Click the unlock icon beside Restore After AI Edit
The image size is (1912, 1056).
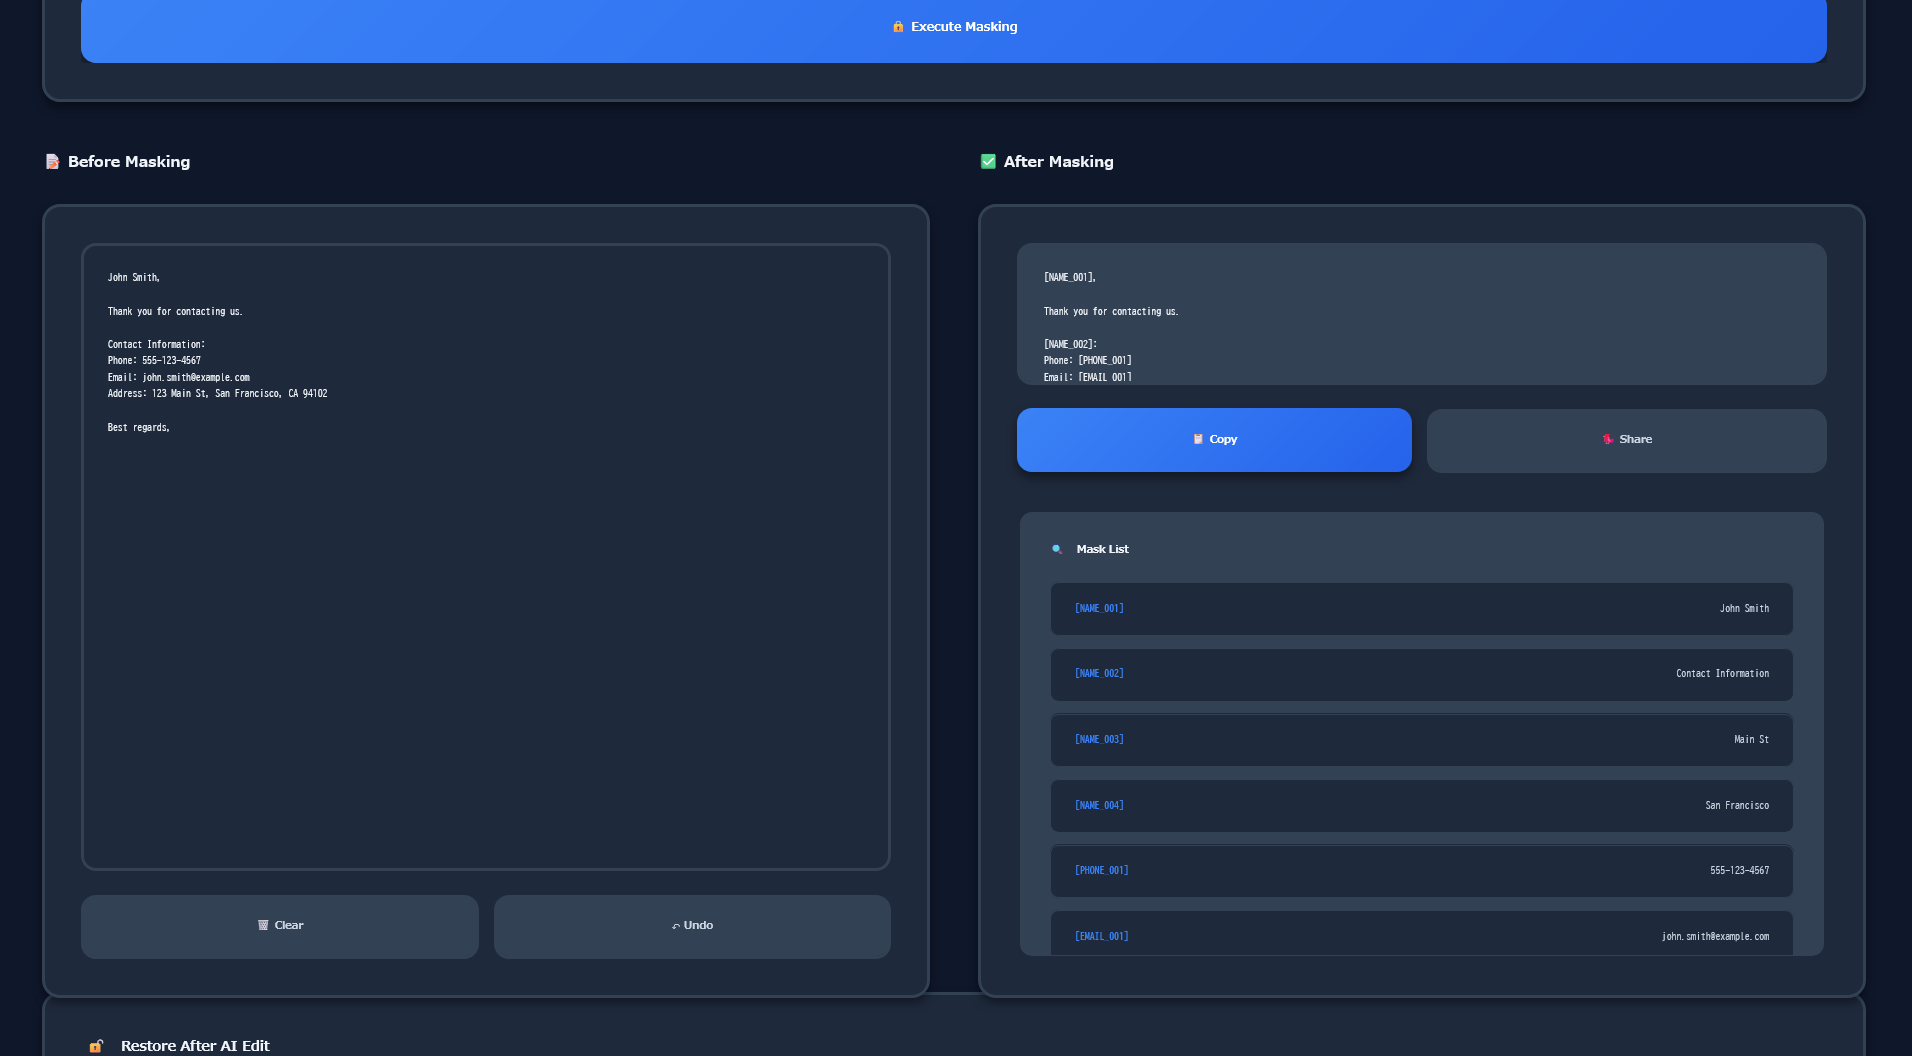[x=96, y=1045]
